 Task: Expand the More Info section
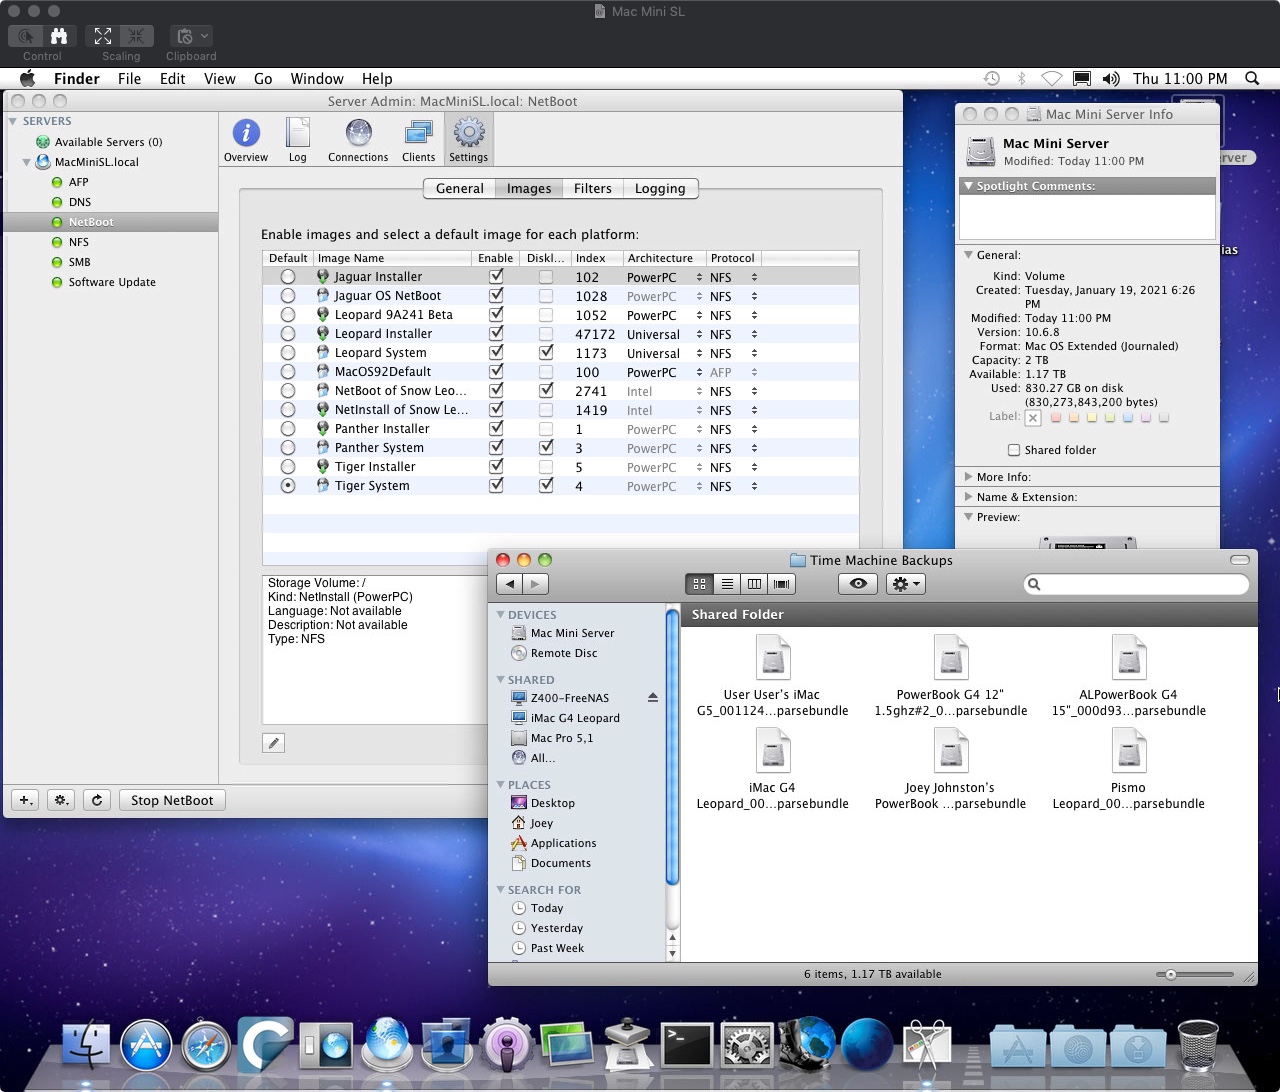point(969,477)
